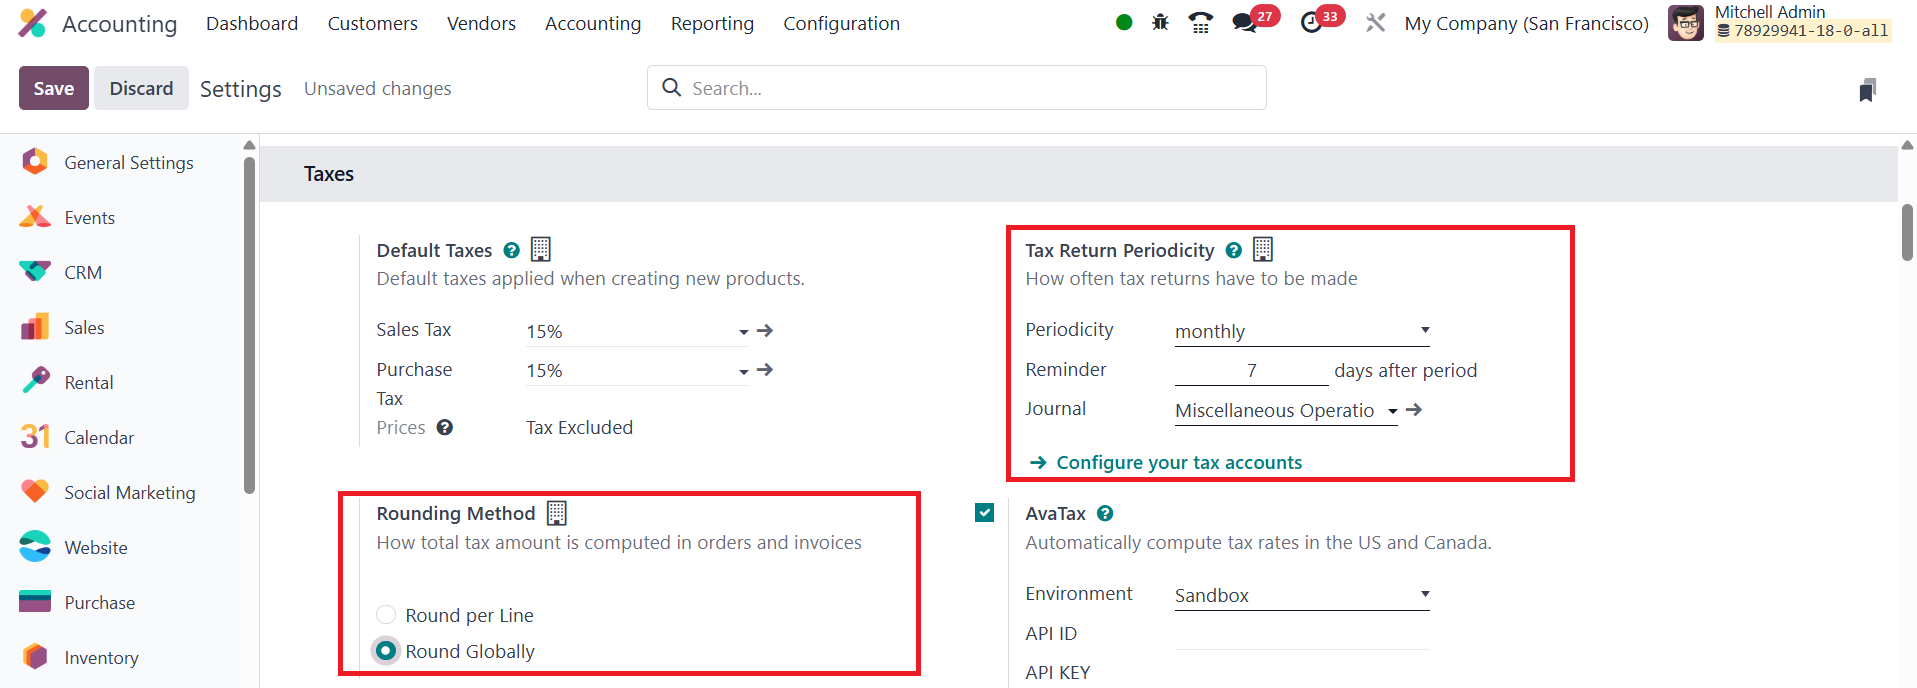
Task: Expand the AvaTax Environment Sandbox dropdown
Action: point(1301,595)
